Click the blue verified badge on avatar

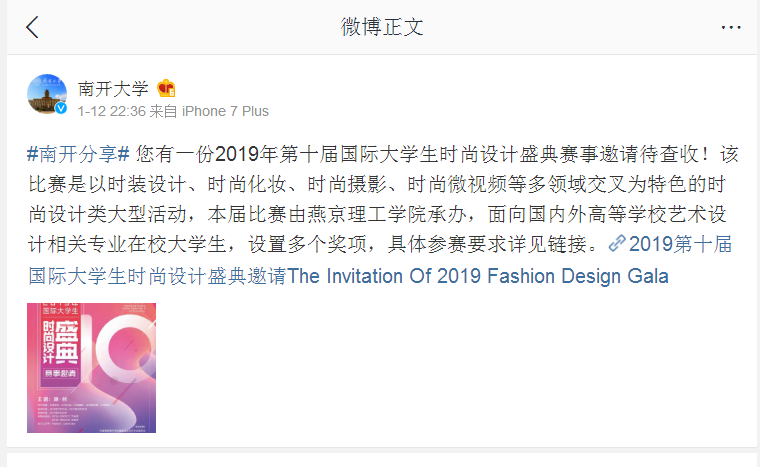60,108
